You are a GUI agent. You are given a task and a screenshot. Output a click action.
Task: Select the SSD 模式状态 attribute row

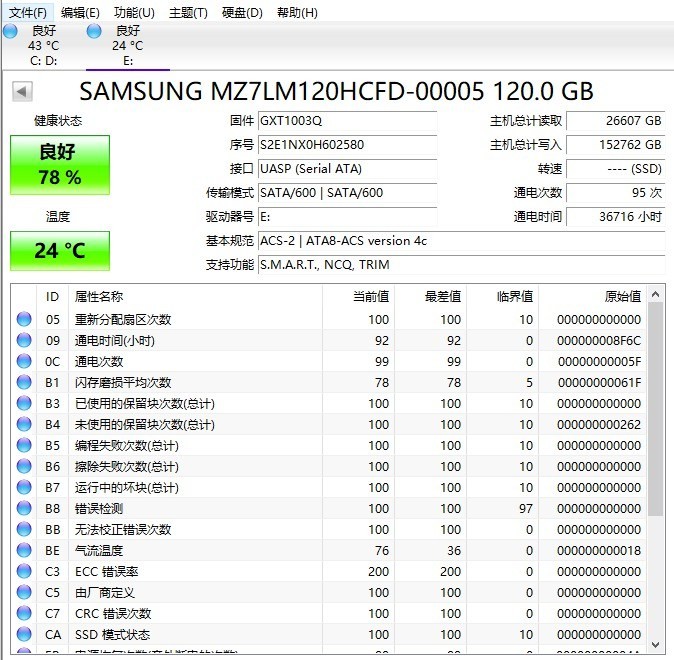(x=329, y=635)
